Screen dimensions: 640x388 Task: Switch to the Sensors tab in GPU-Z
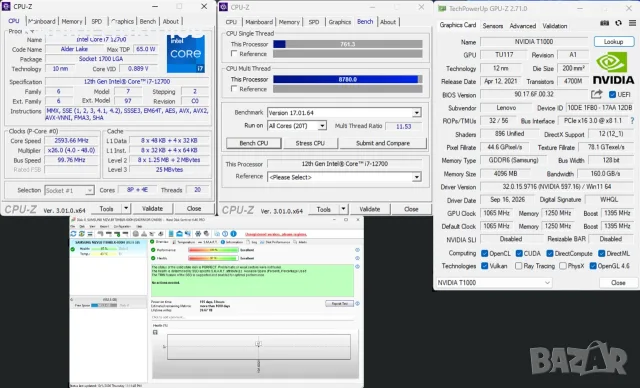[x=493, y=26]
